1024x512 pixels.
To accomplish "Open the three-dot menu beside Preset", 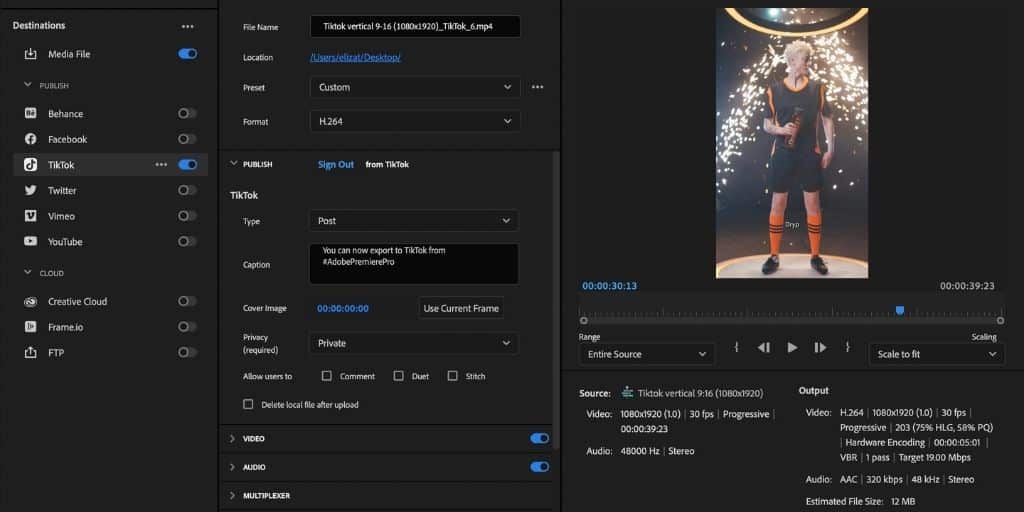I will tap(537, 87).
